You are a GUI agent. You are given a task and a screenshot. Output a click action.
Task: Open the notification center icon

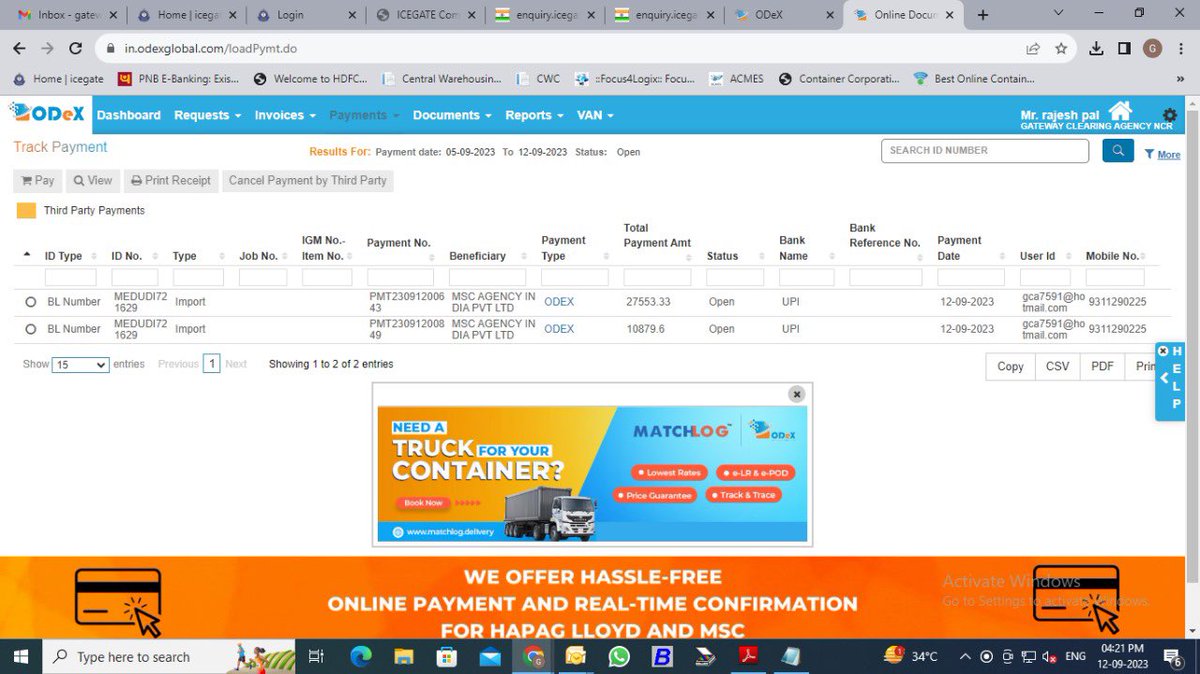pos(1173,656)
